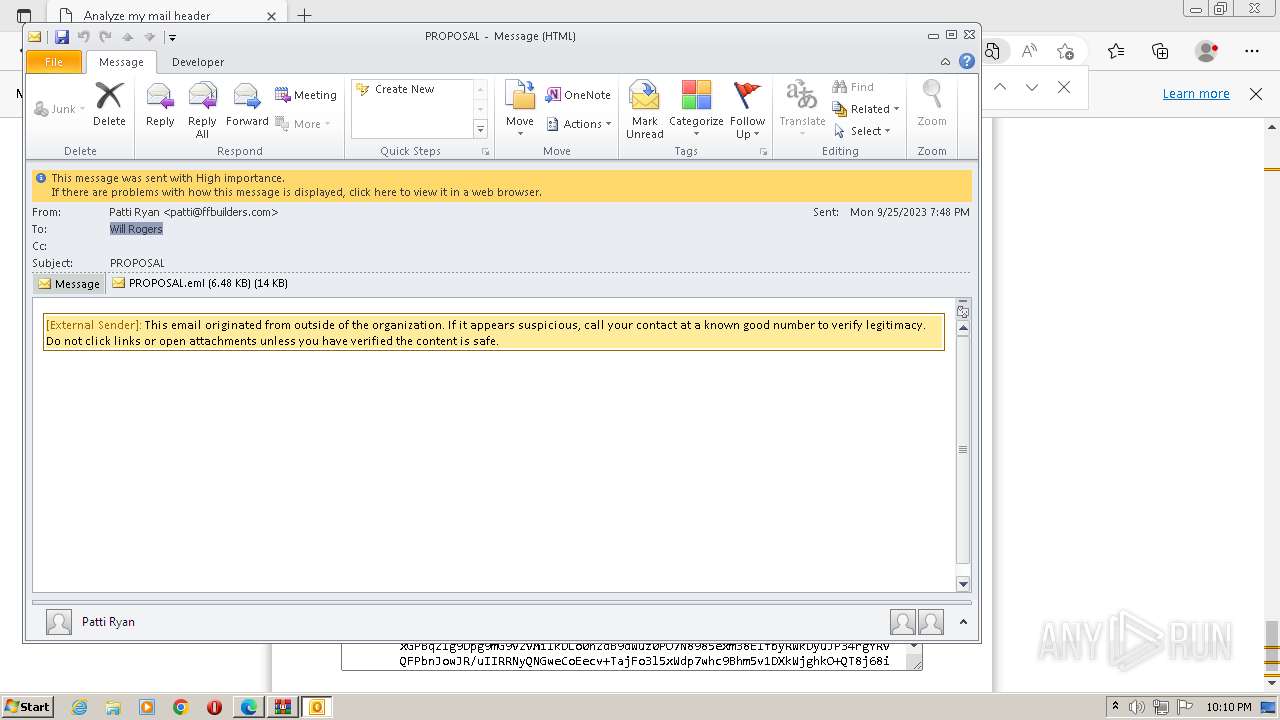
Task: Open the Follow Up flag menu
Action: tap(747, 110)
